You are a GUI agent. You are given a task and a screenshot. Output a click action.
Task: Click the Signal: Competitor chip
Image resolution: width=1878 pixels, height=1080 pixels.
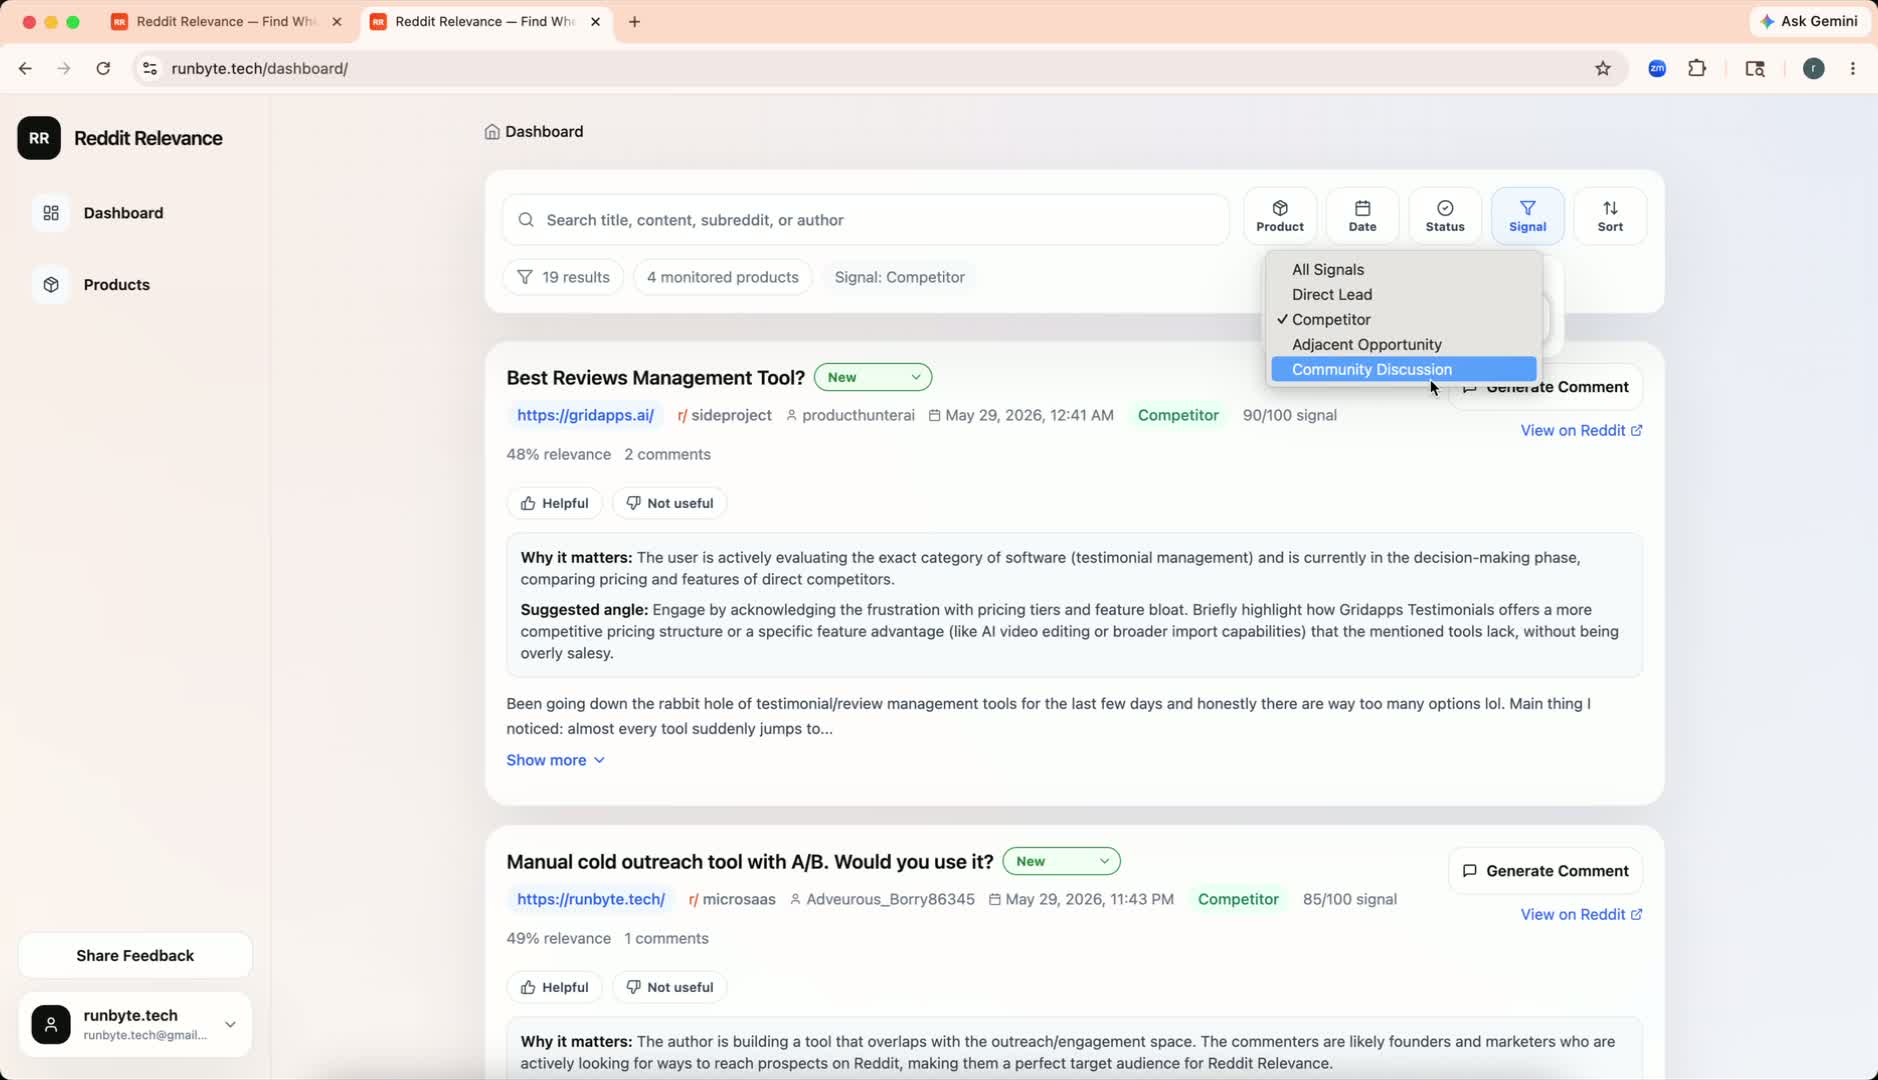click(899, 277)
